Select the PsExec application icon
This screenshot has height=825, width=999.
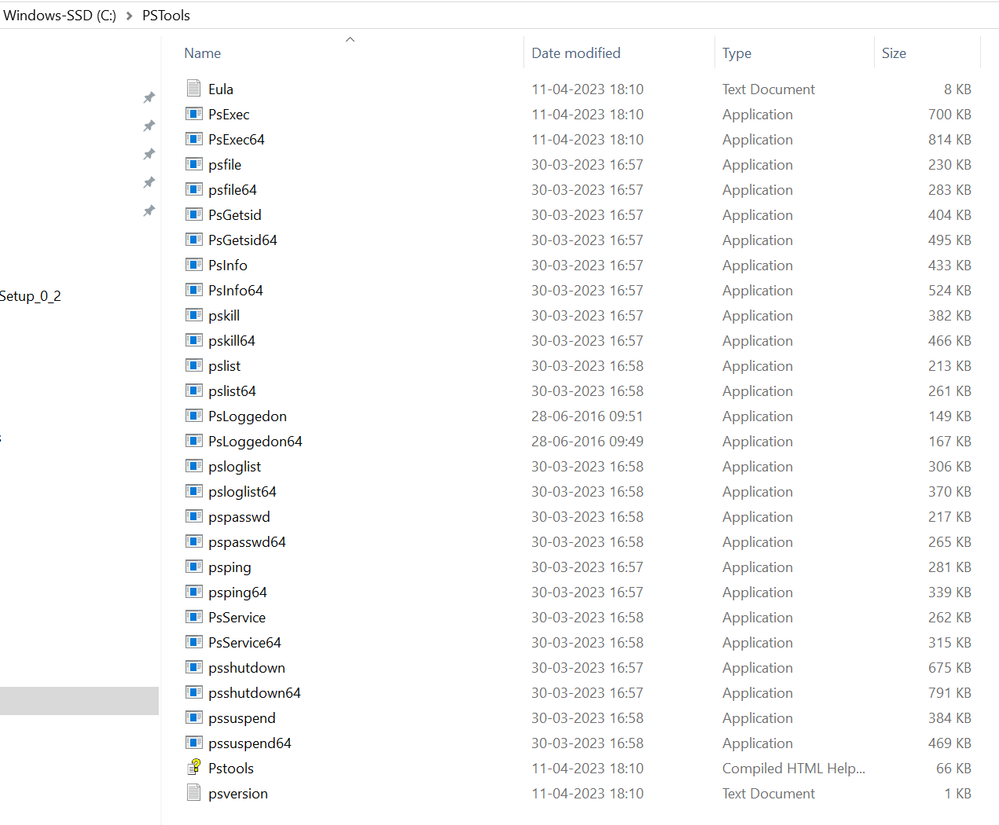(x=194, y=114)
